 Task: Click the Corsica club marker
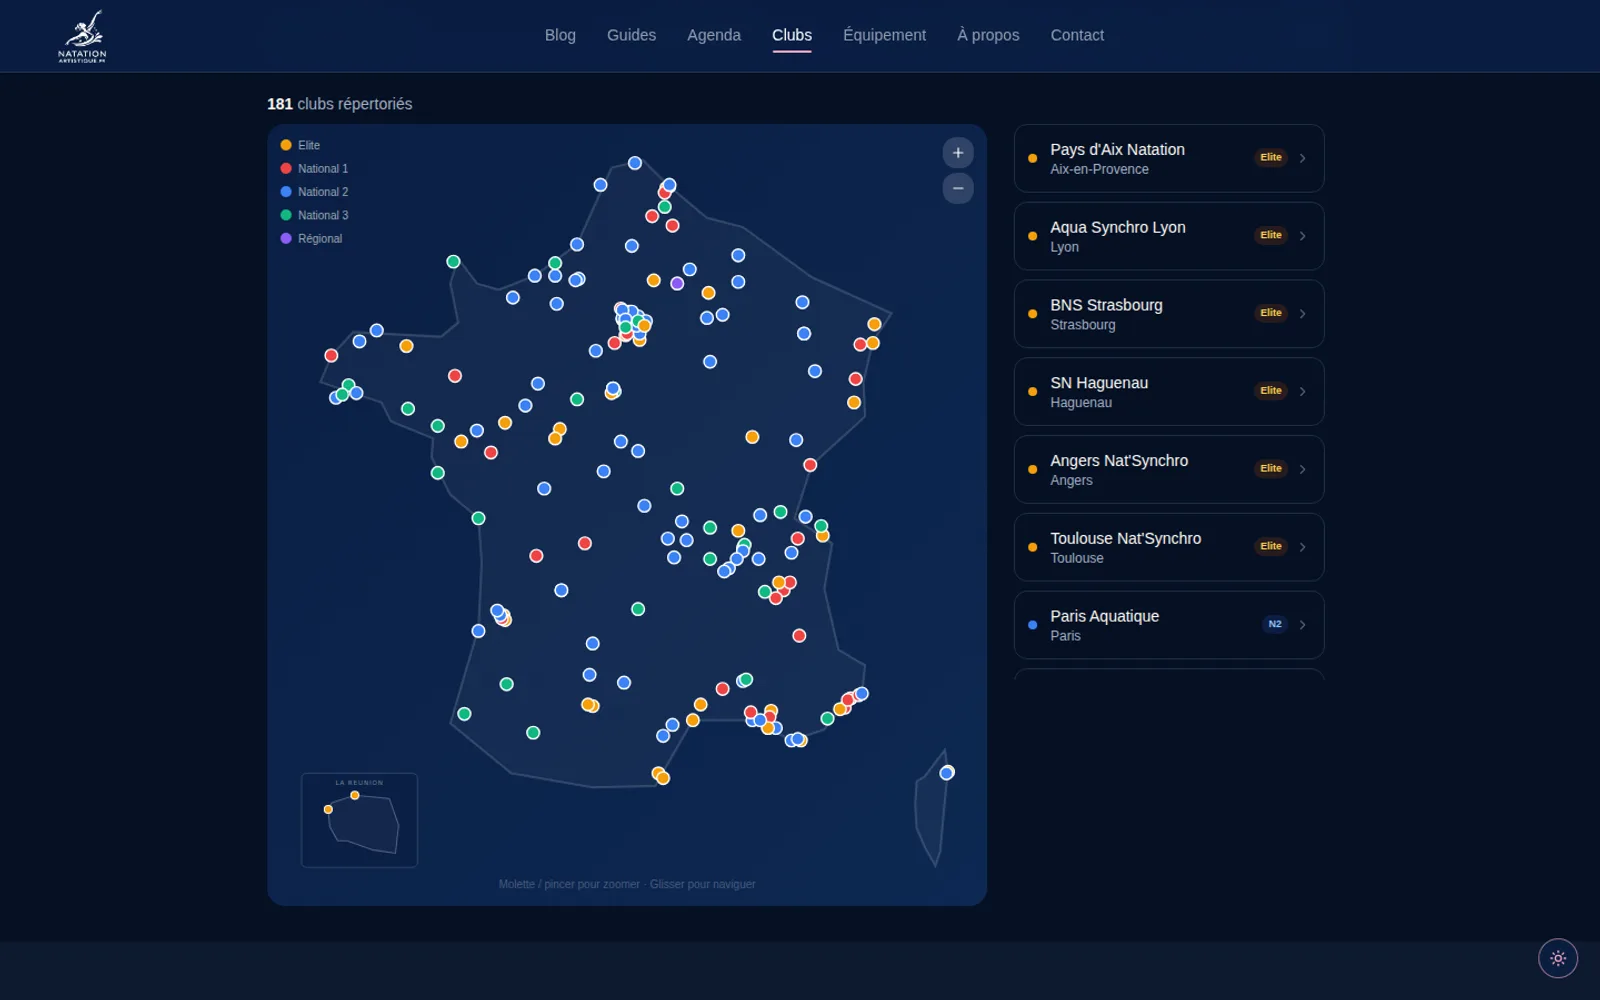(947, 773)
